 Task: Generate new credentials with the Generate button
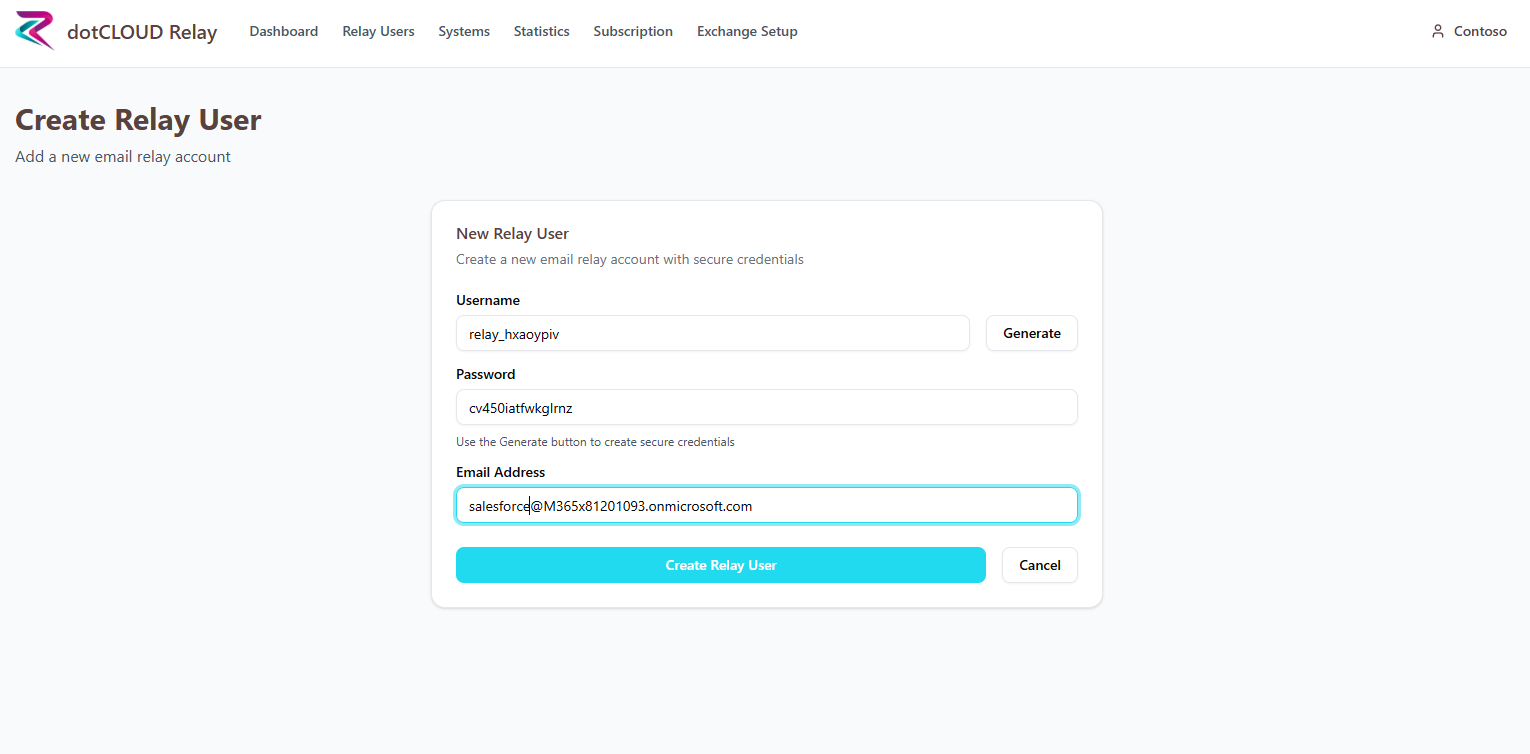point(1031,333)
